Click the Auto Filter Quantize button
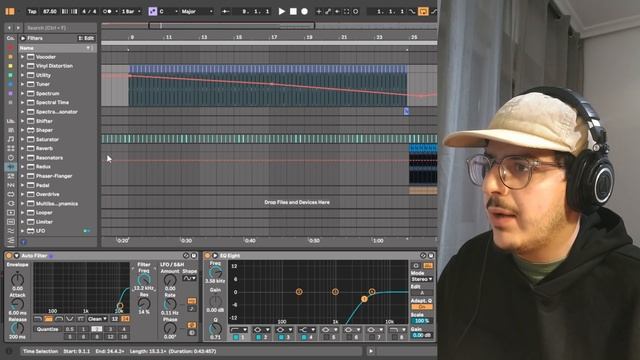Screen dimensions: 640x360 (47, 329)
